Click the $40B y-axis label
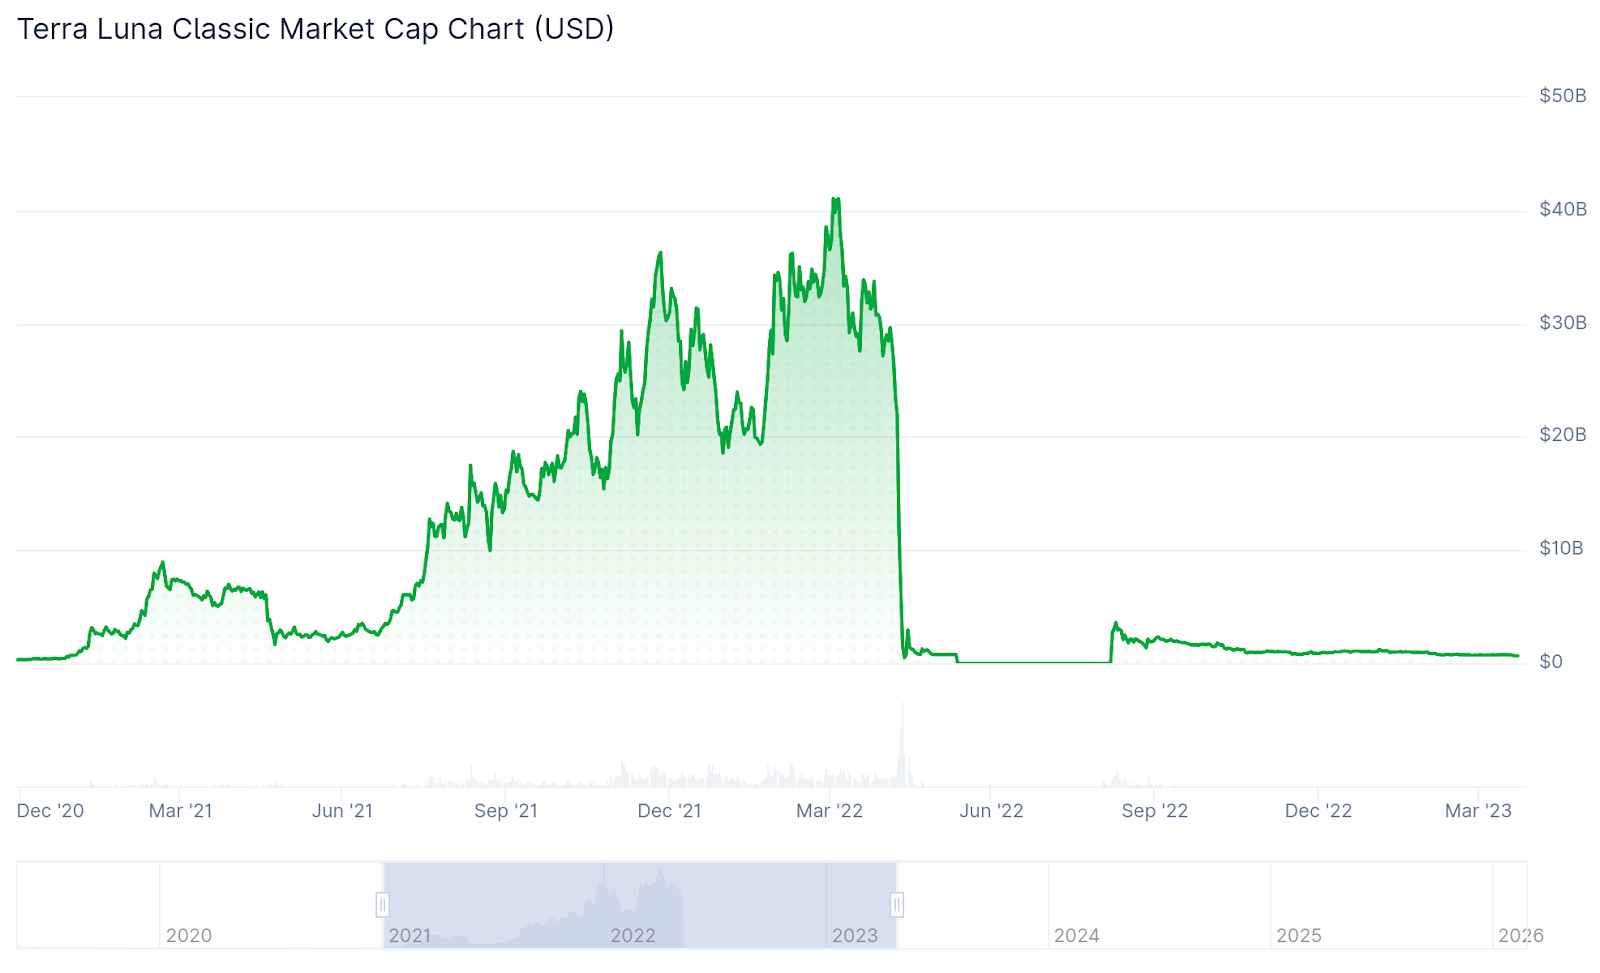The height and width of the screenshot is (973, 1600). point(1562,209)
